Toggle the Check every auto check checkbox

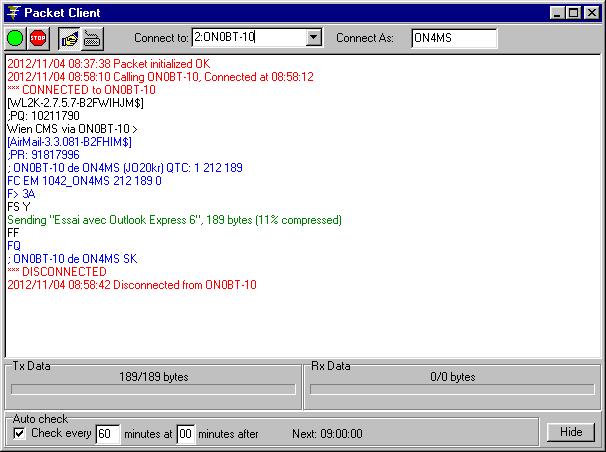[19, 433]
